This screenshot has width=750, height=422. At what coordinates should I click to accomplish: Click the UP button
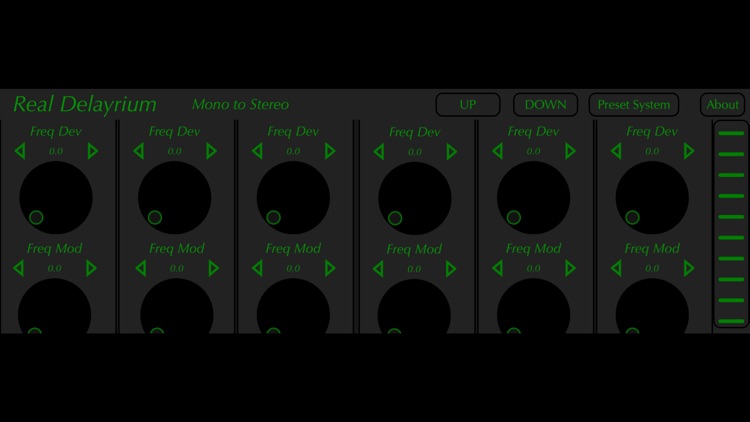point(468,105)
